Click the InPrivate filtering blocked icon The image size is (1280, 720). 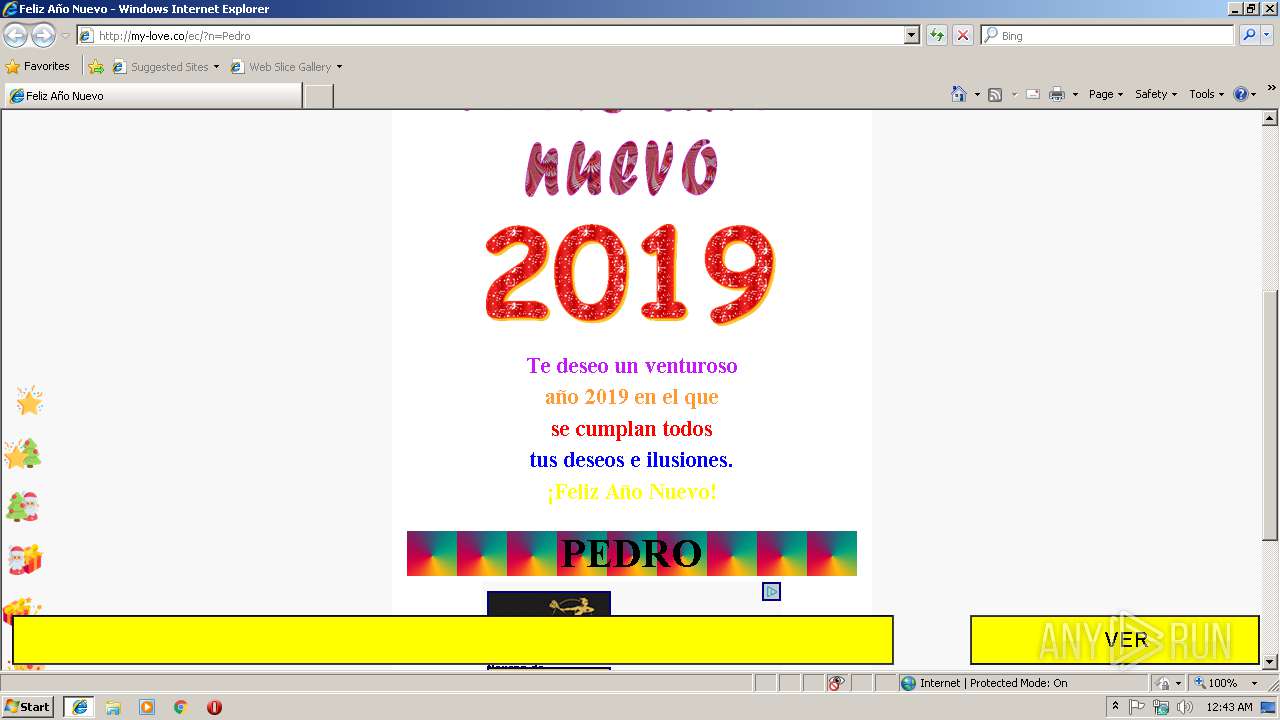click(836, 683)
